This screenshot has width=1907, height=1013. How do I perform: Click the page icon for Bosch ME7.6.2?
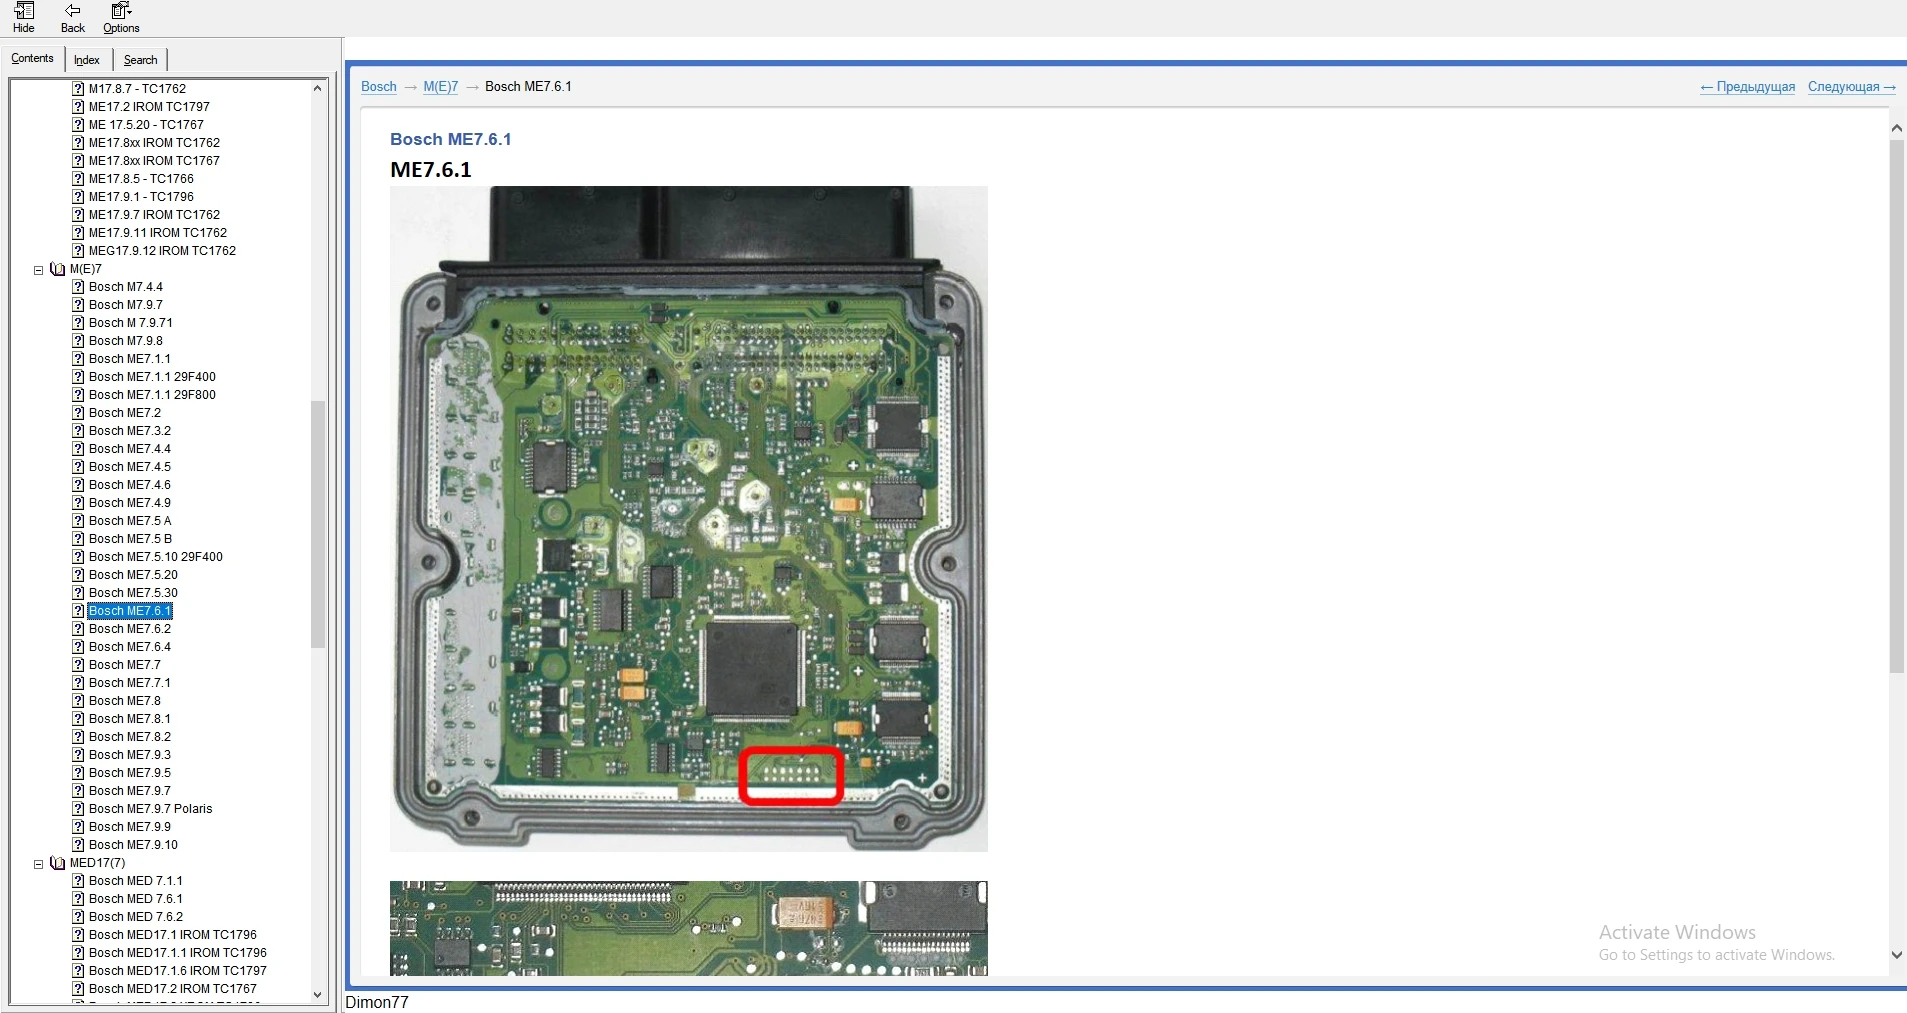click(78, 629)
